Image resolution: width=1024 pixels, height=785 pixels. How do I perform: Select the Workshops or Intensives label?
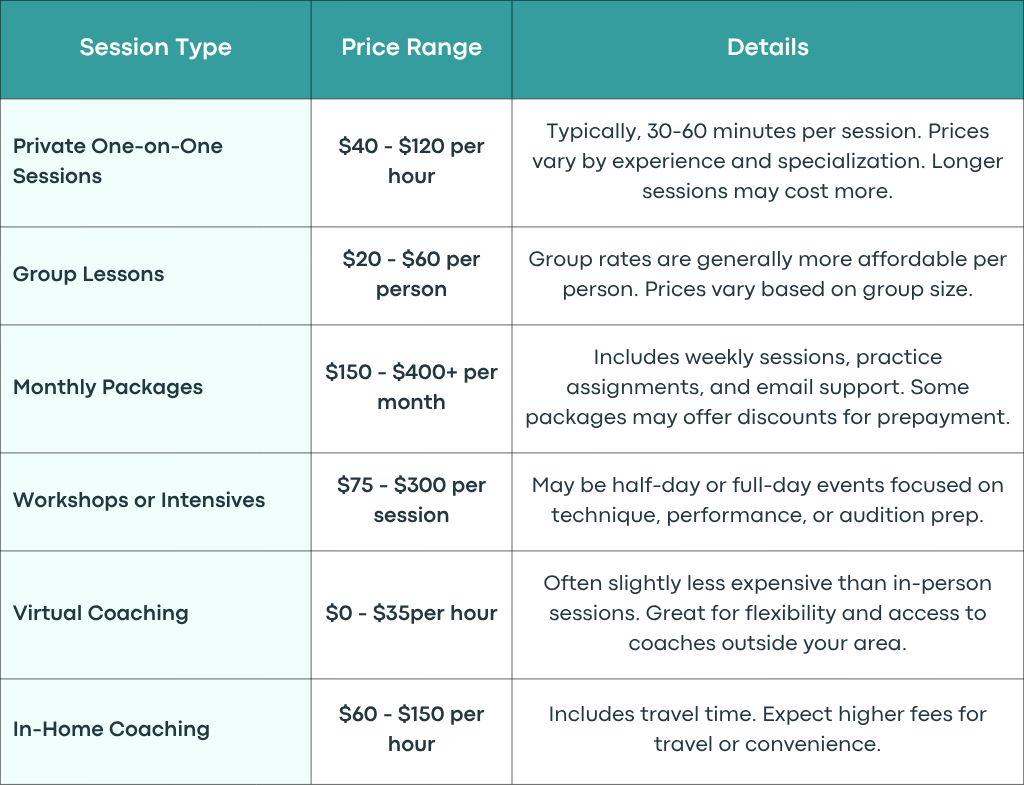138,500
